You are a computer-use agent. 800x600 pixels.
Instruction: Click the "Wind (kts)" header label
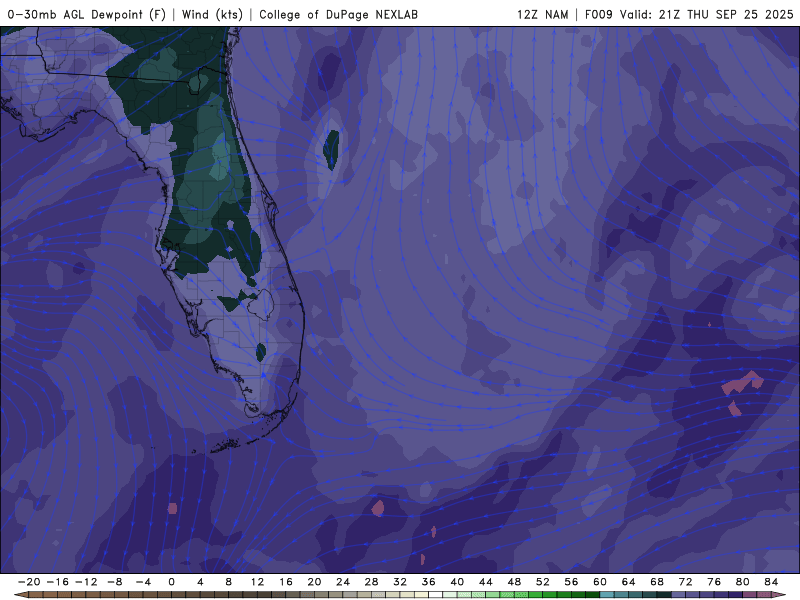pos(212,14)
